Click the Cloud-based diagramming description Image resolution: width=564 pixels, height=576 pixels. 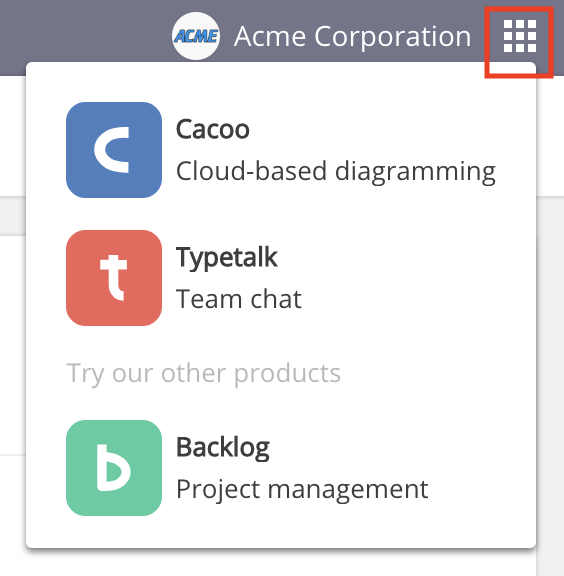click(336, 172)
